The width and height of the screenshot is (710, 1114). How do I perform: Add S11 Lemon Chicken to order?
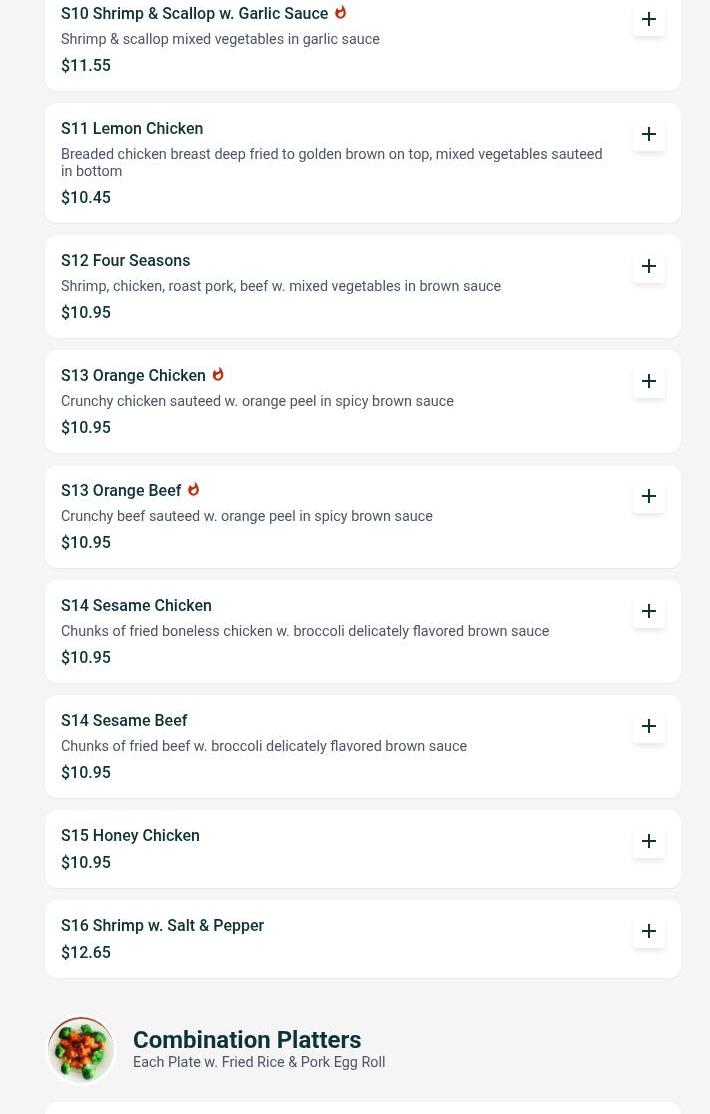pos(648,134)
